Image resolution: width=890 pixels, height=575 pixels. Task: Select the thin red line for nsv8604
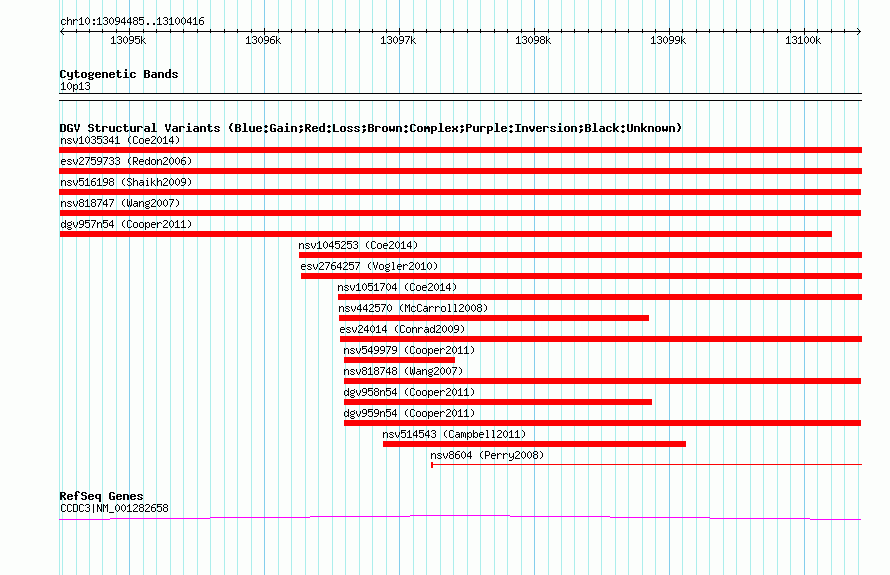click(646, 465)
